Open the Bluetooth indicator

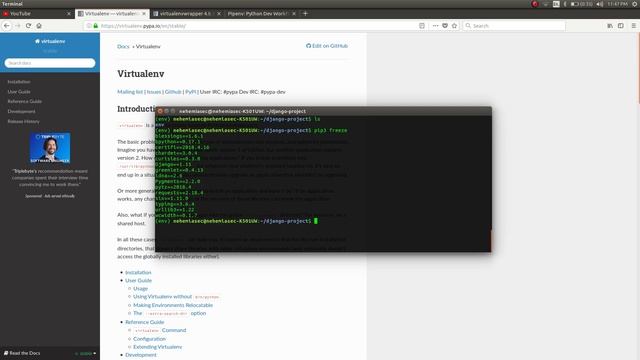pyautogui.click(x=565, y=4)
